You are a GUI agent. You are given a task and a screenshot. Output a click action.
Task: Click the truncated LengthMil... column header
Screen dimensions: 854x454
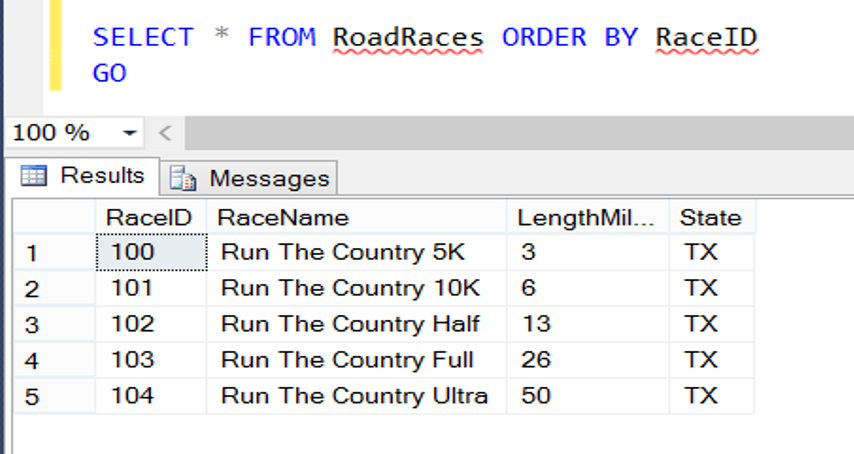tap(587, 217)
